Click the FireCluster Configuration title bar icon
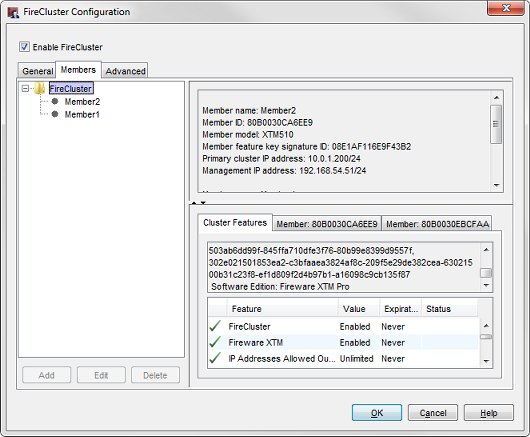The width and height of the screenshot is (530, 437). 13,12
